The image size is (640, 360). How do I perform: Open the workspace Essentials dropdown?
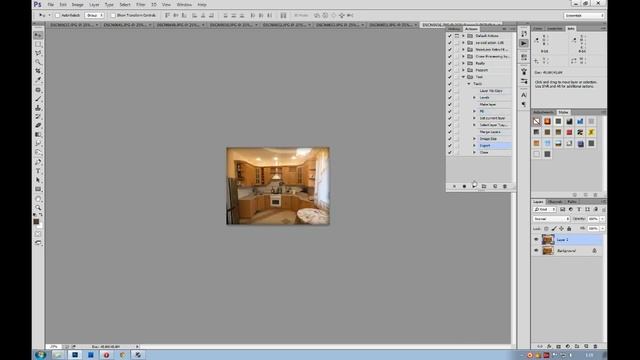pos(584,16)
